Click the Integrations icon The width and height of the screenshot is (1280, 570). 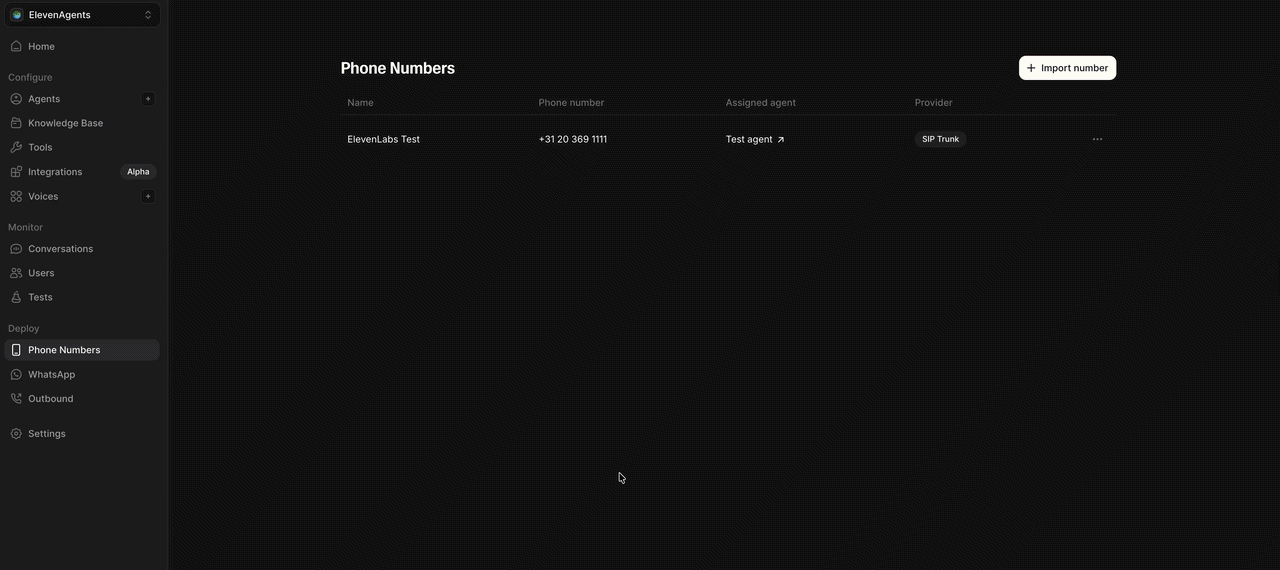tap(16, 172)
